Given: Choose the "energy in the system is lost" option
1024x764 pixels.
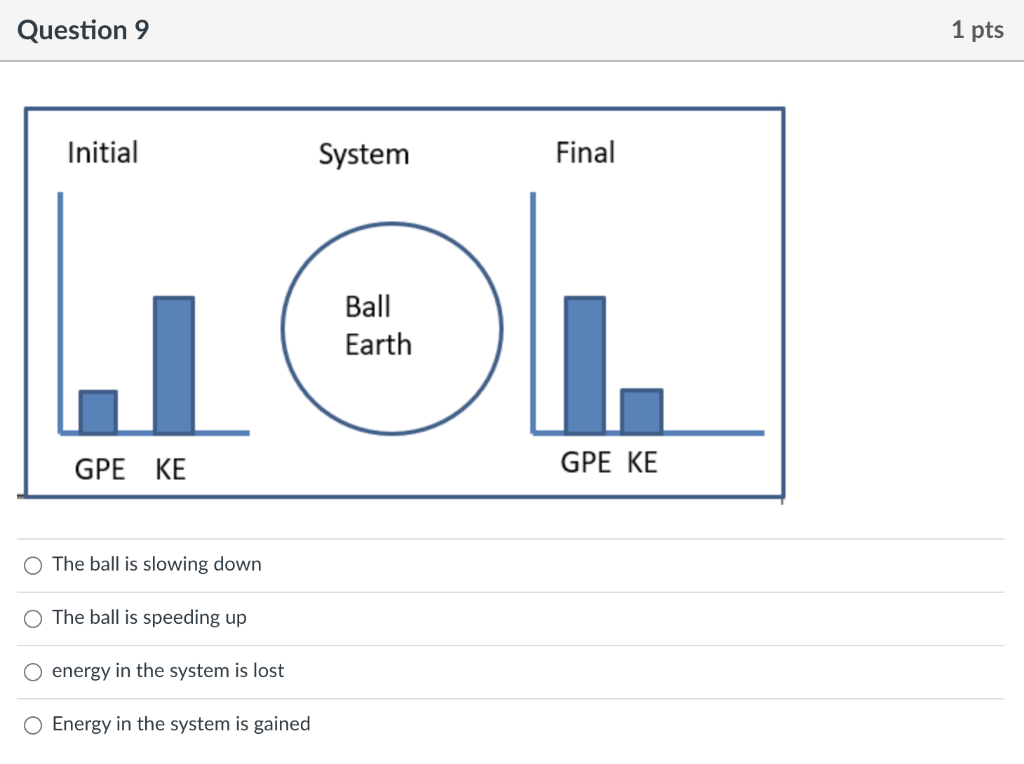Looking at the screenshot, I should (33, 672).
